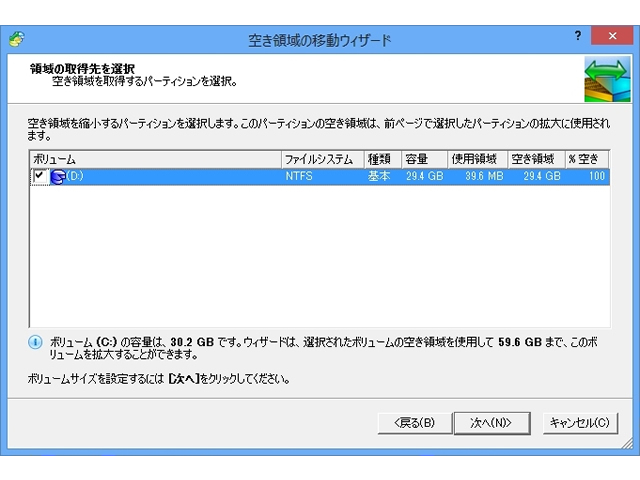Viewport: 640px width, 480px height.
Task: Sort by 容量 column header
Action: [424, 159]
